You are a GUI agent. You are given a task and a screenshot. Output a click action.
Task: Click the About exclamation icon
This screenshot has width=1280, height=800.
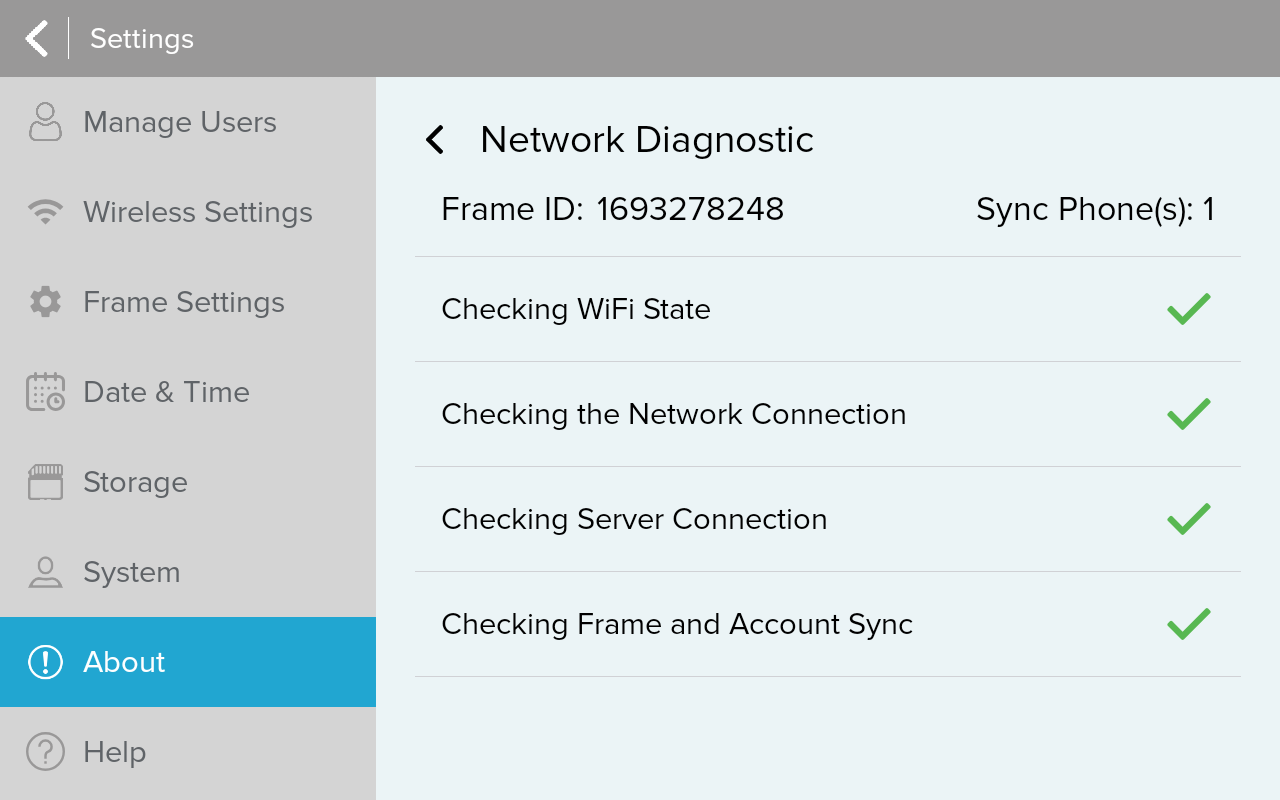click(45, 662)
